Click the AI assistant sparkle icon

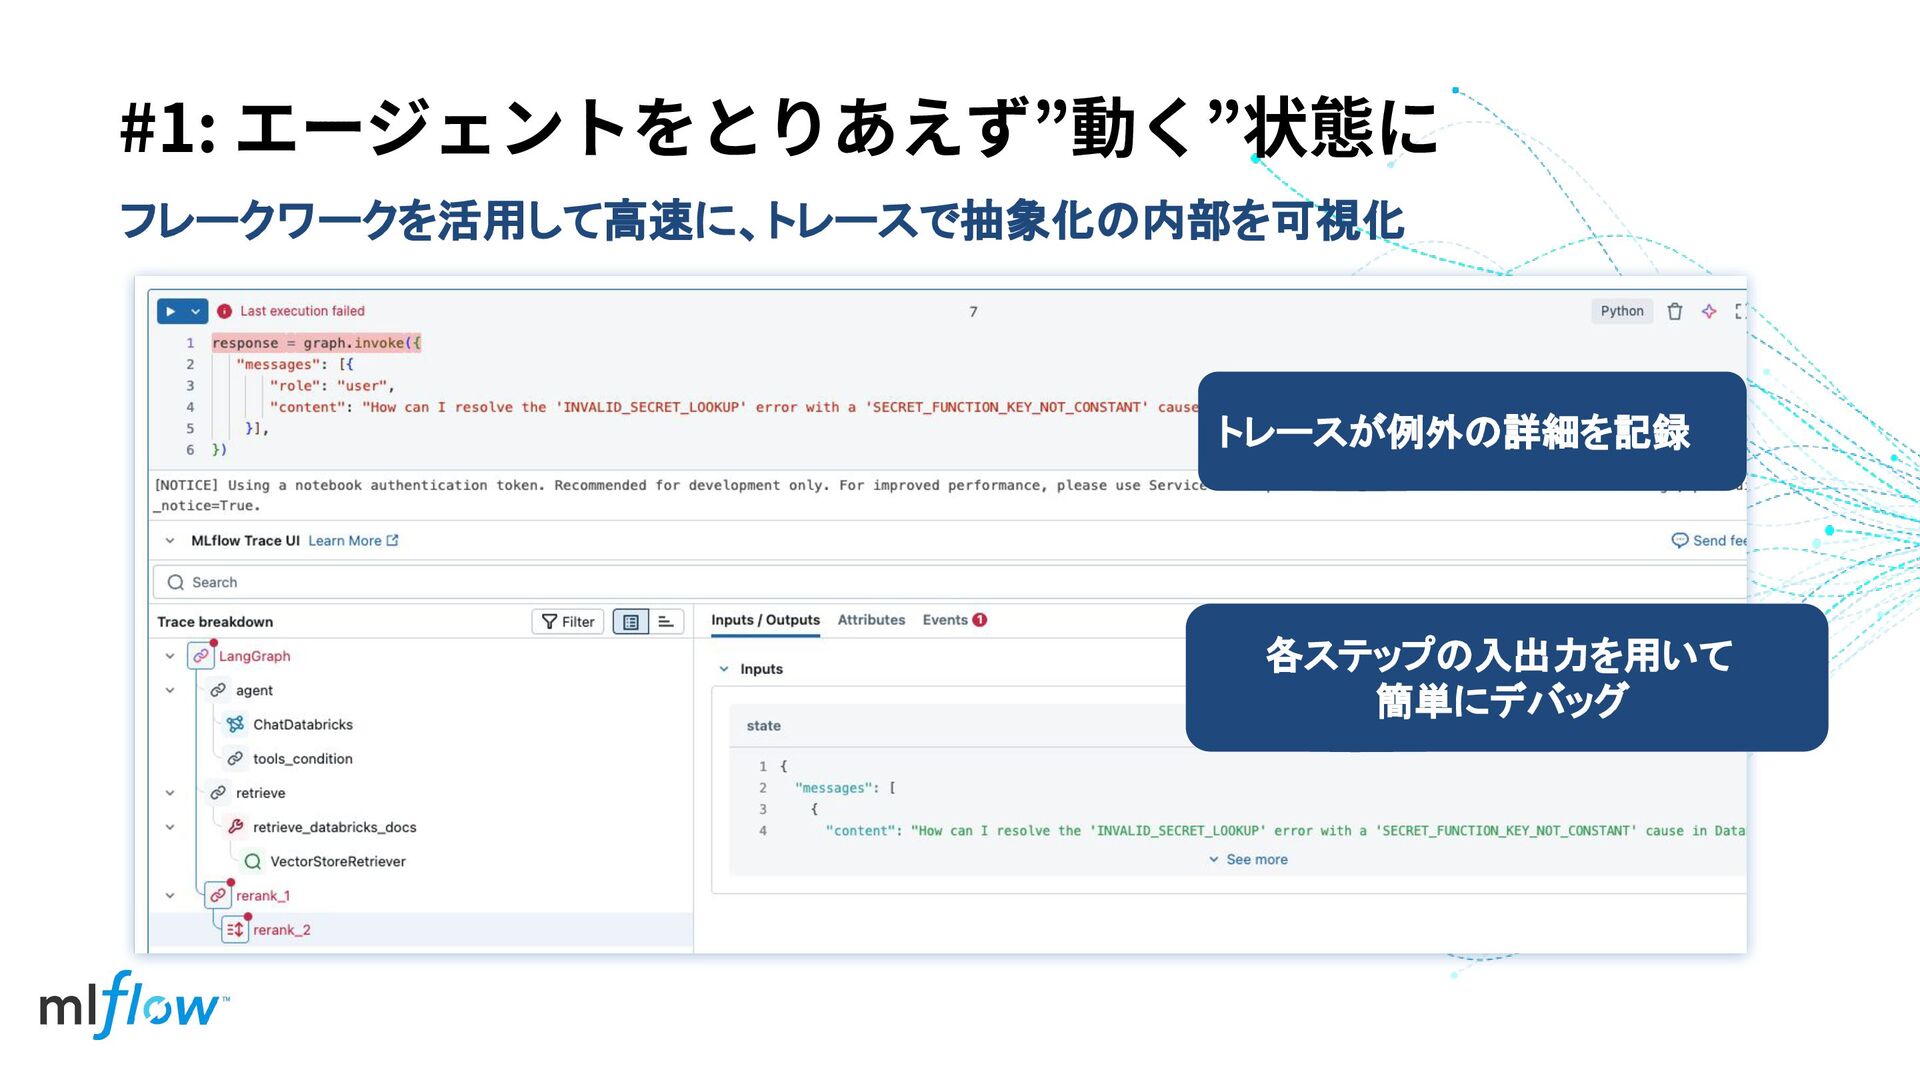(1709, 311)
